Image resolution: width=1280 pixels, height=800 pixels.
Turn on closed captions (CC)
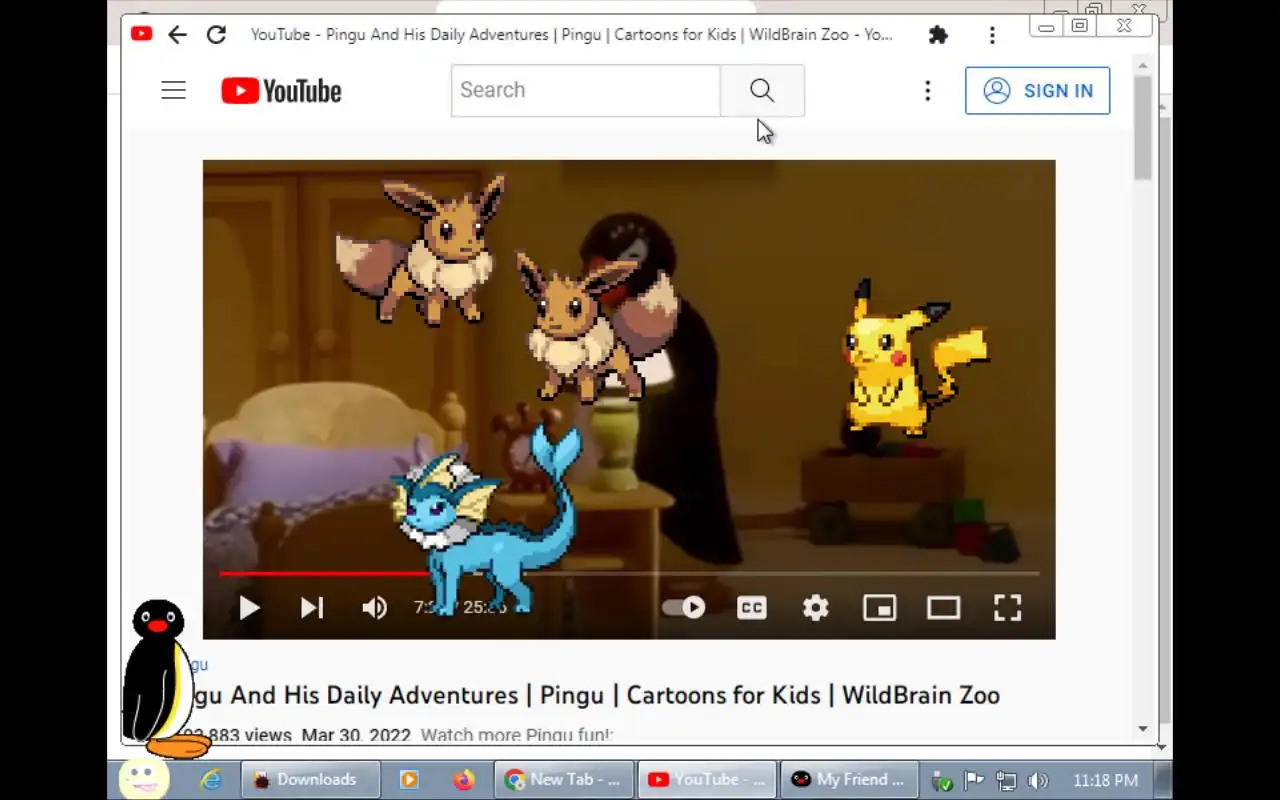coord(752,608)
